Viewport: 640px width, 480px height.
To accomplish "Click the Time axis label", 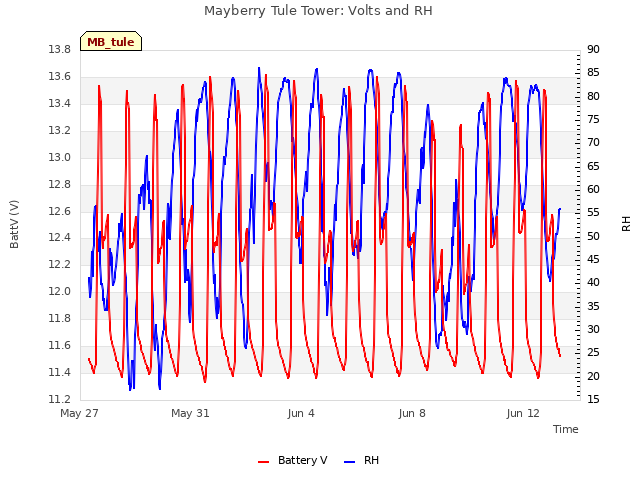I will pos(566,429).
